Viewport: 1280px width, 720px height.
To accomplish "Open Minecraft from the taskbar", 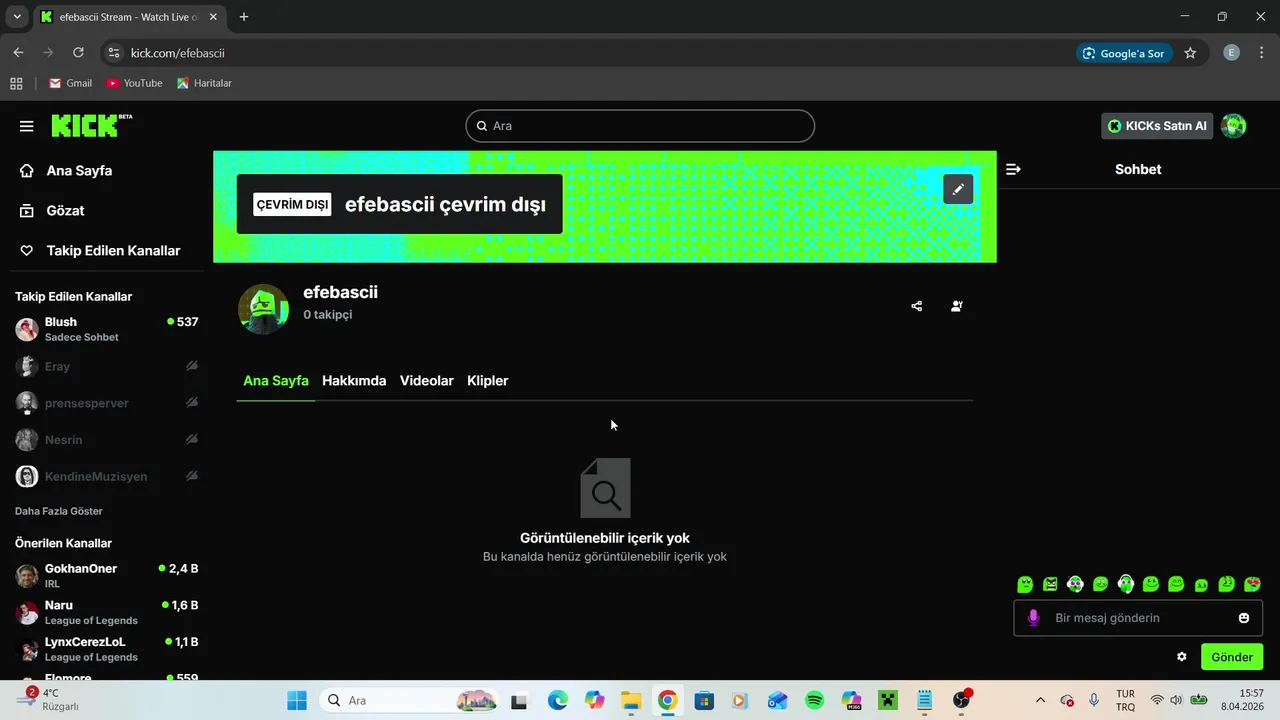I will coord(887,700).
